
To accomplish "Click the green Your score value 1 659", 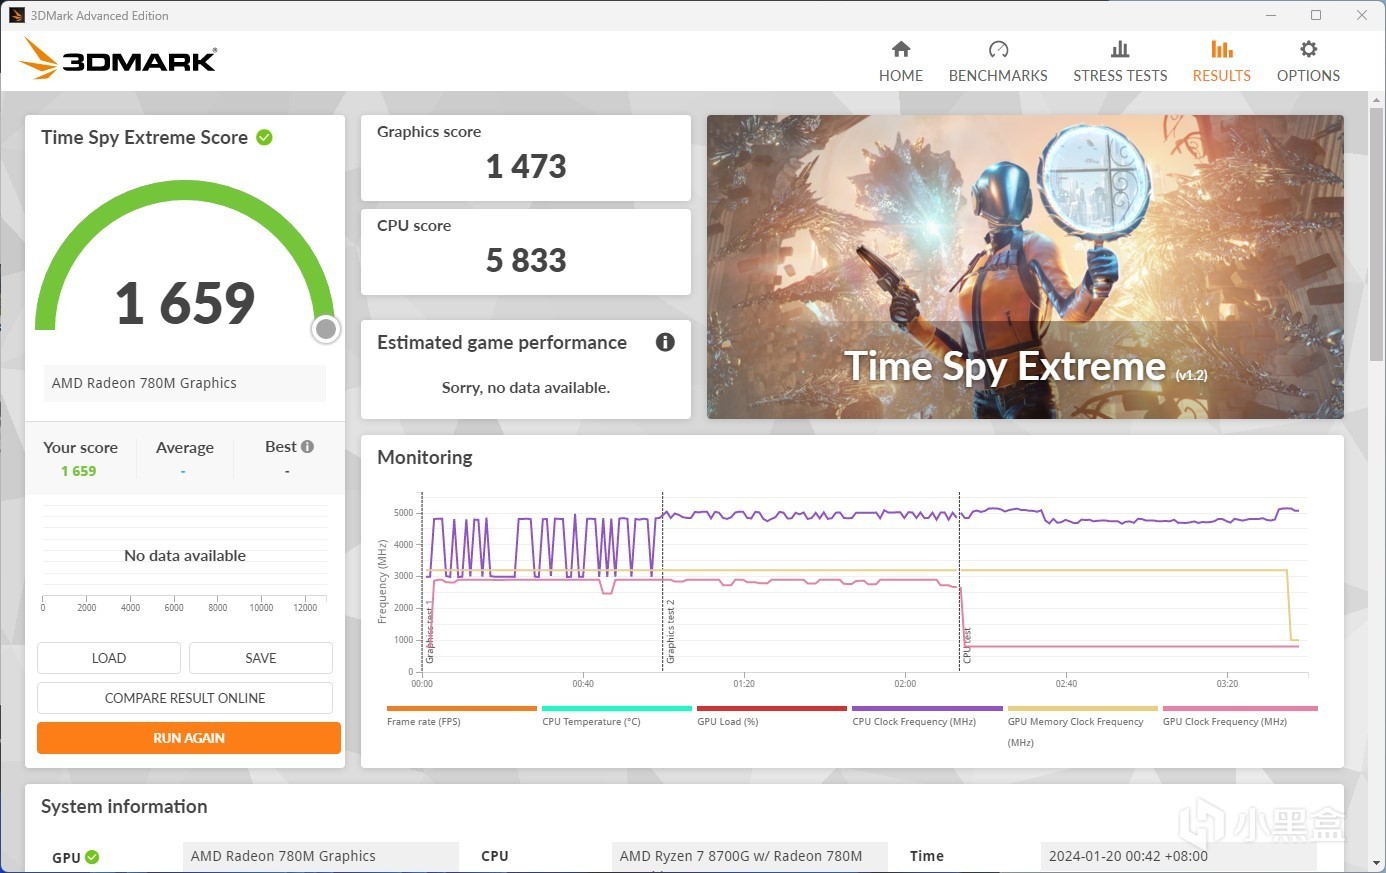I will point(79,471).
